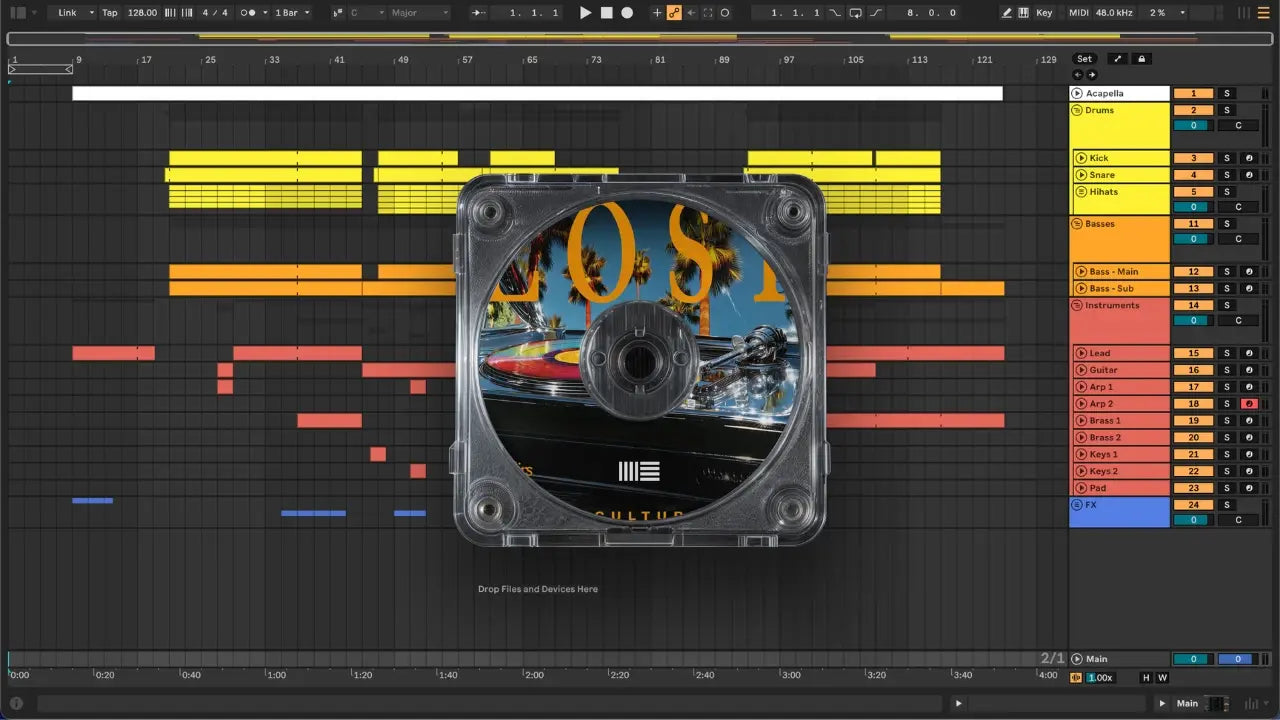Viewport: 1280px width, 720px height.
Task: Click the bar 57 marker on ruler
Action: pos(466,60)
